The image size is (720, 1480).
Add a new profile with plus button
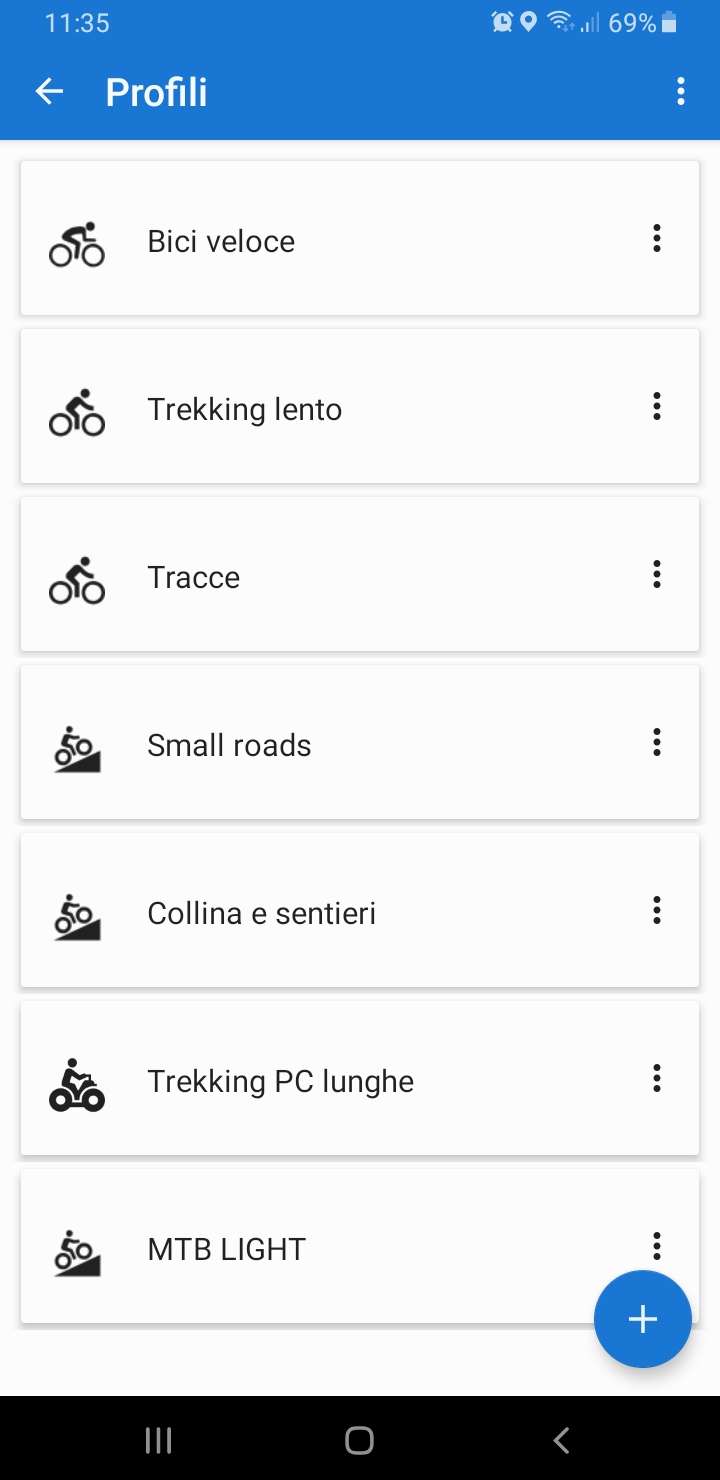coord(642,1319)
